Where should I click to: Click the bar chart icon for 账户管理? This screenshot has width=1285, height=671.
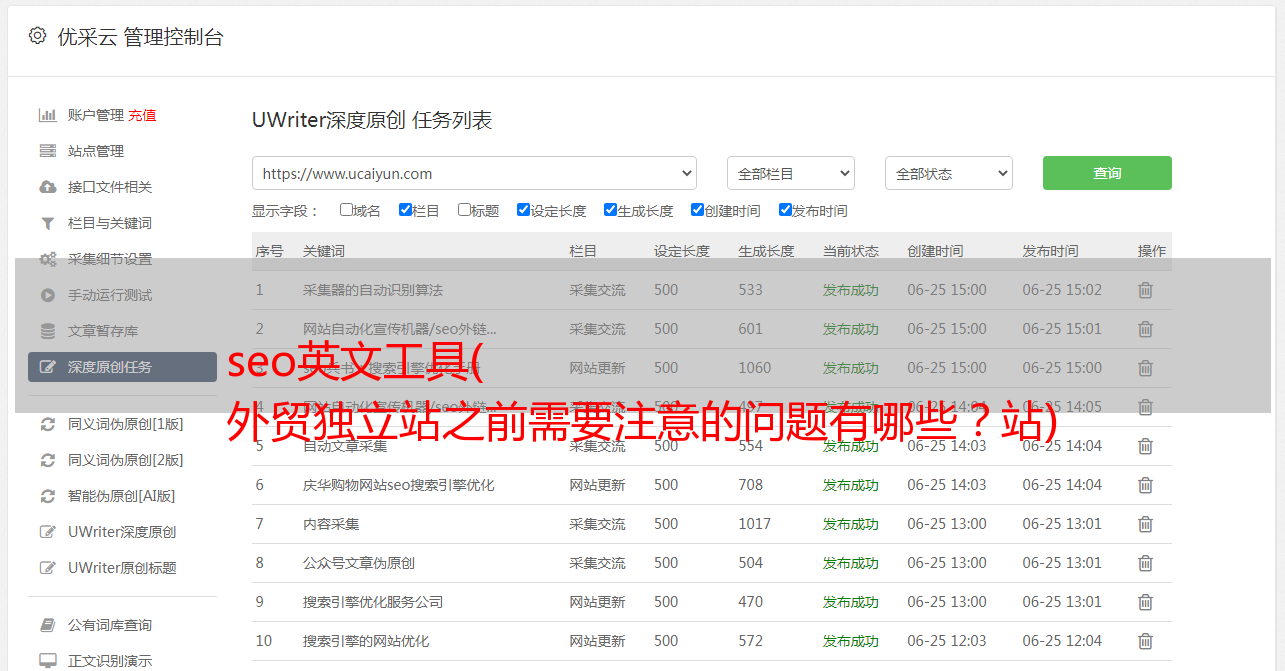point(47,115)
